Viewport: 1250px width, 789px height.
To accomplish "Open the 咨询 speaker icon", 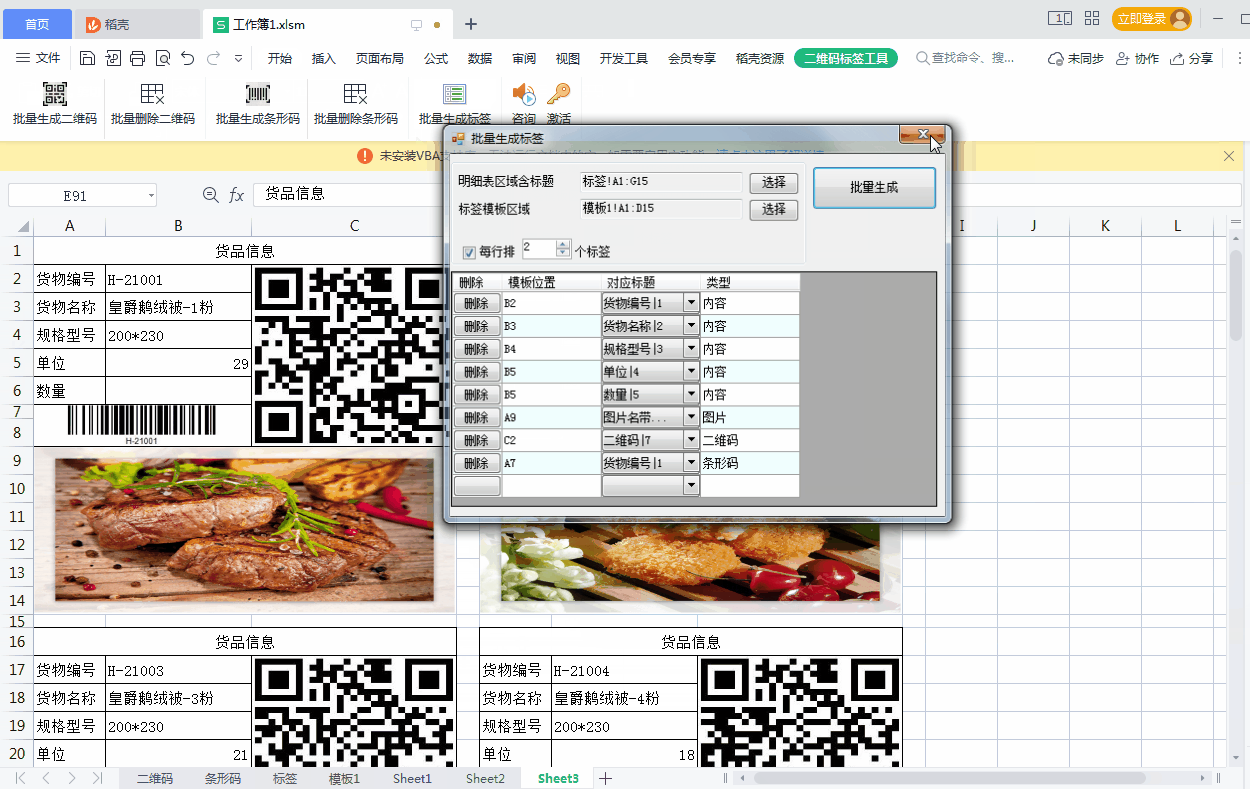I will click(524, 95).
